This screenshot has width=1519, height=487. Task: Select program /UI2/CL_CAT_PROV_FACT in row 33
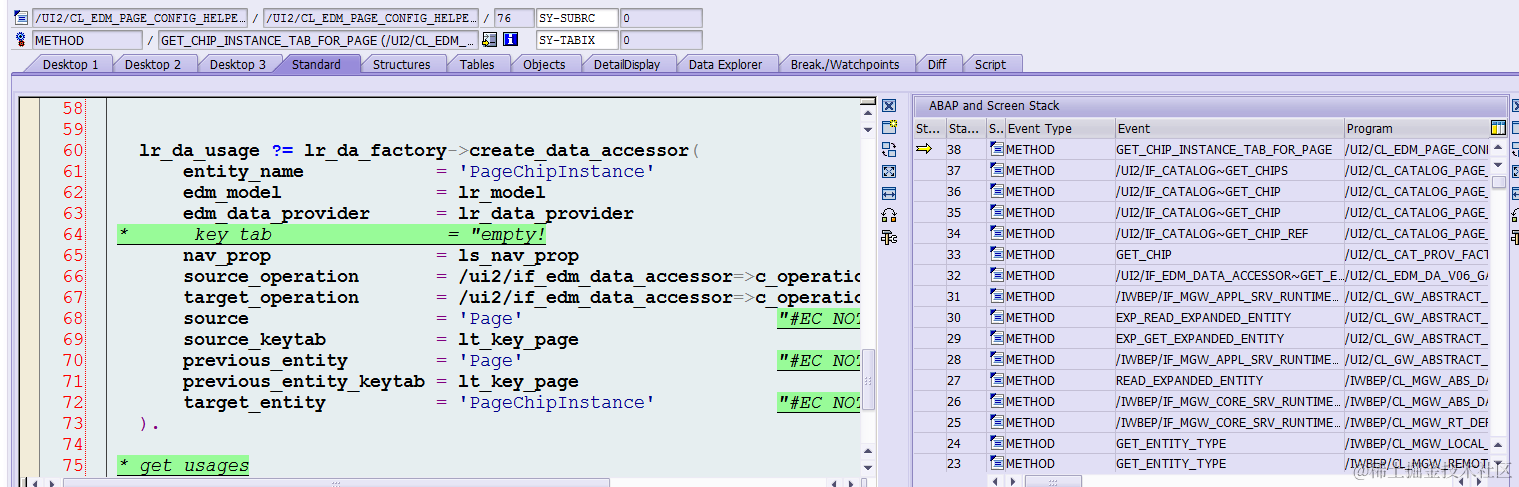(x=1417, y=254)
